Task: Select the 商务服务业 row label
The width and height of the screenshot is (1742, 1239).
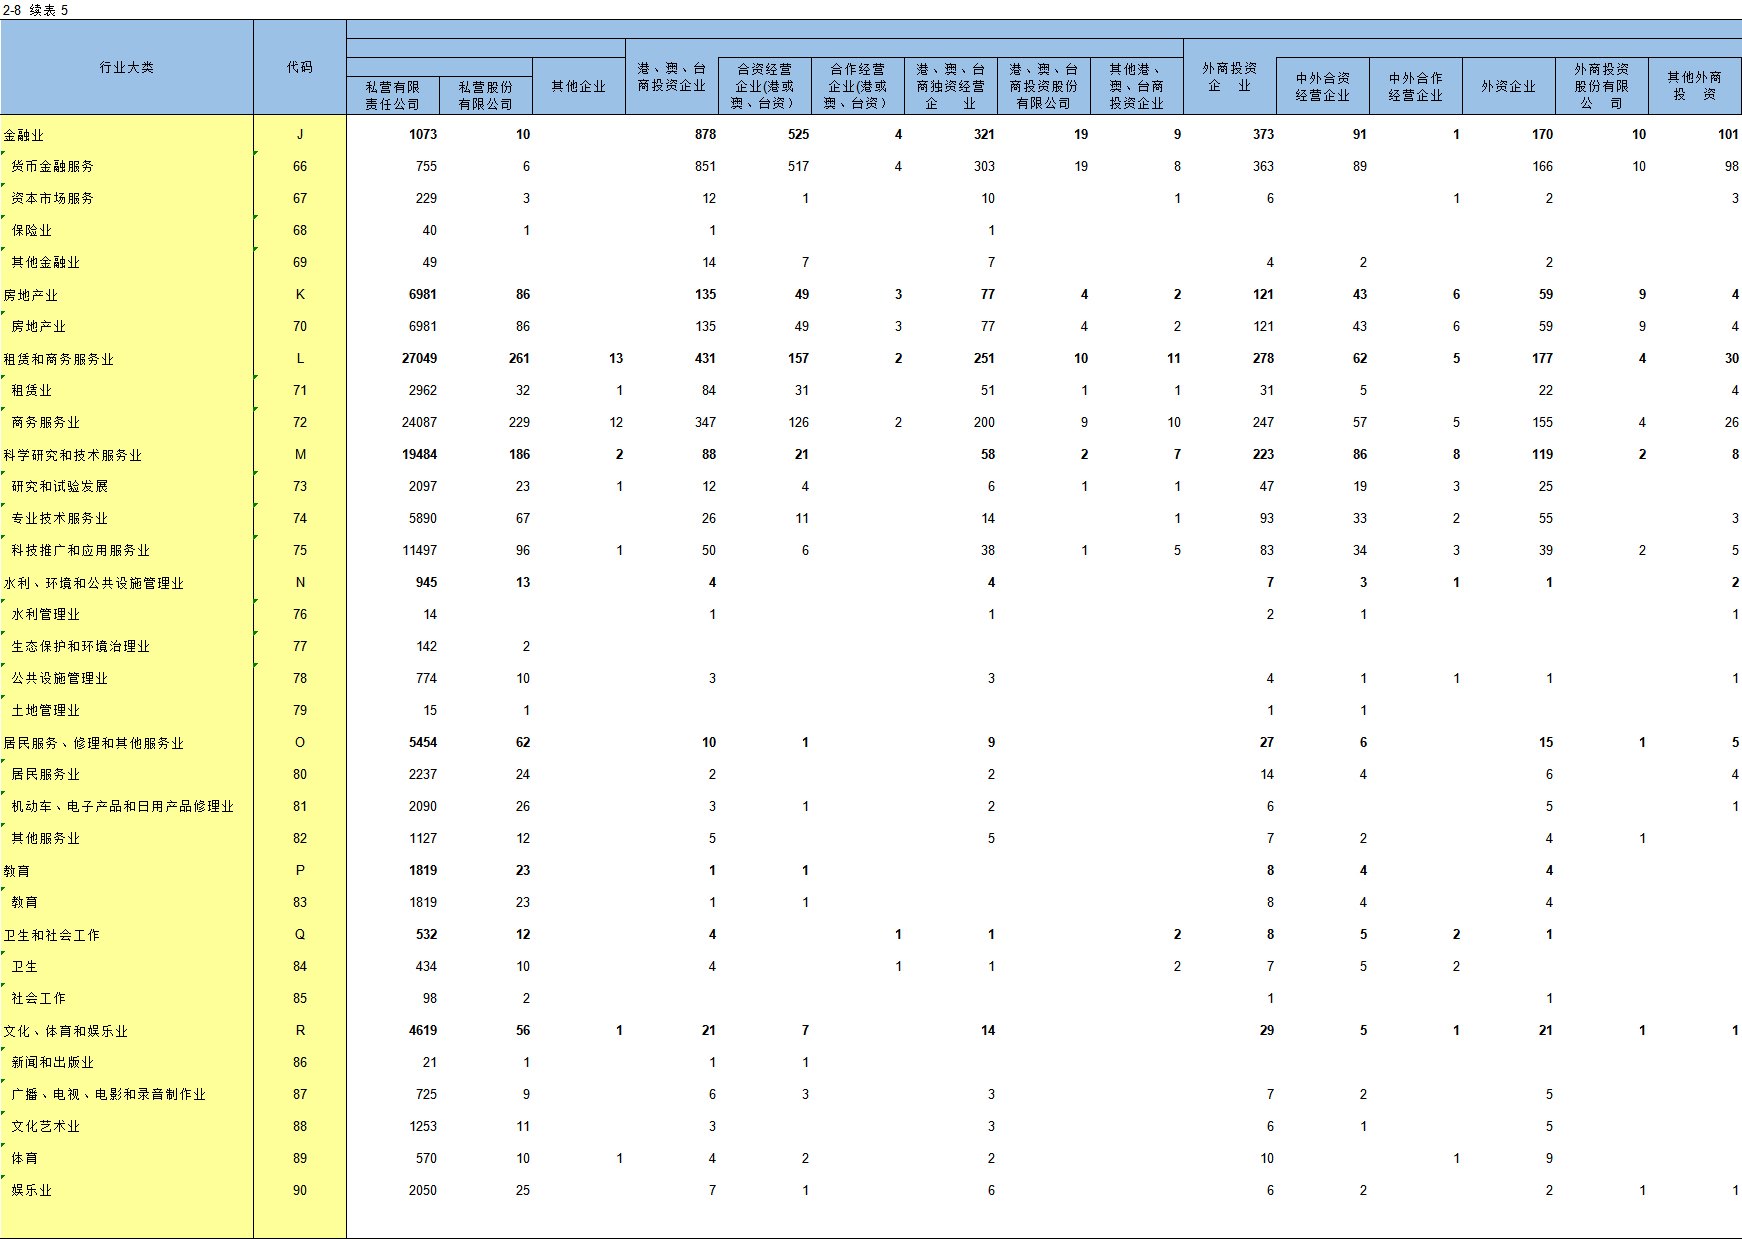Action: (45, 423)
